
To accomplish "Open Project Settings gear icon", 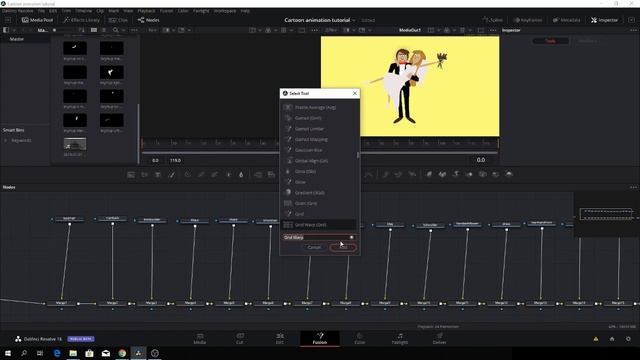I will (x=628, y=339).
